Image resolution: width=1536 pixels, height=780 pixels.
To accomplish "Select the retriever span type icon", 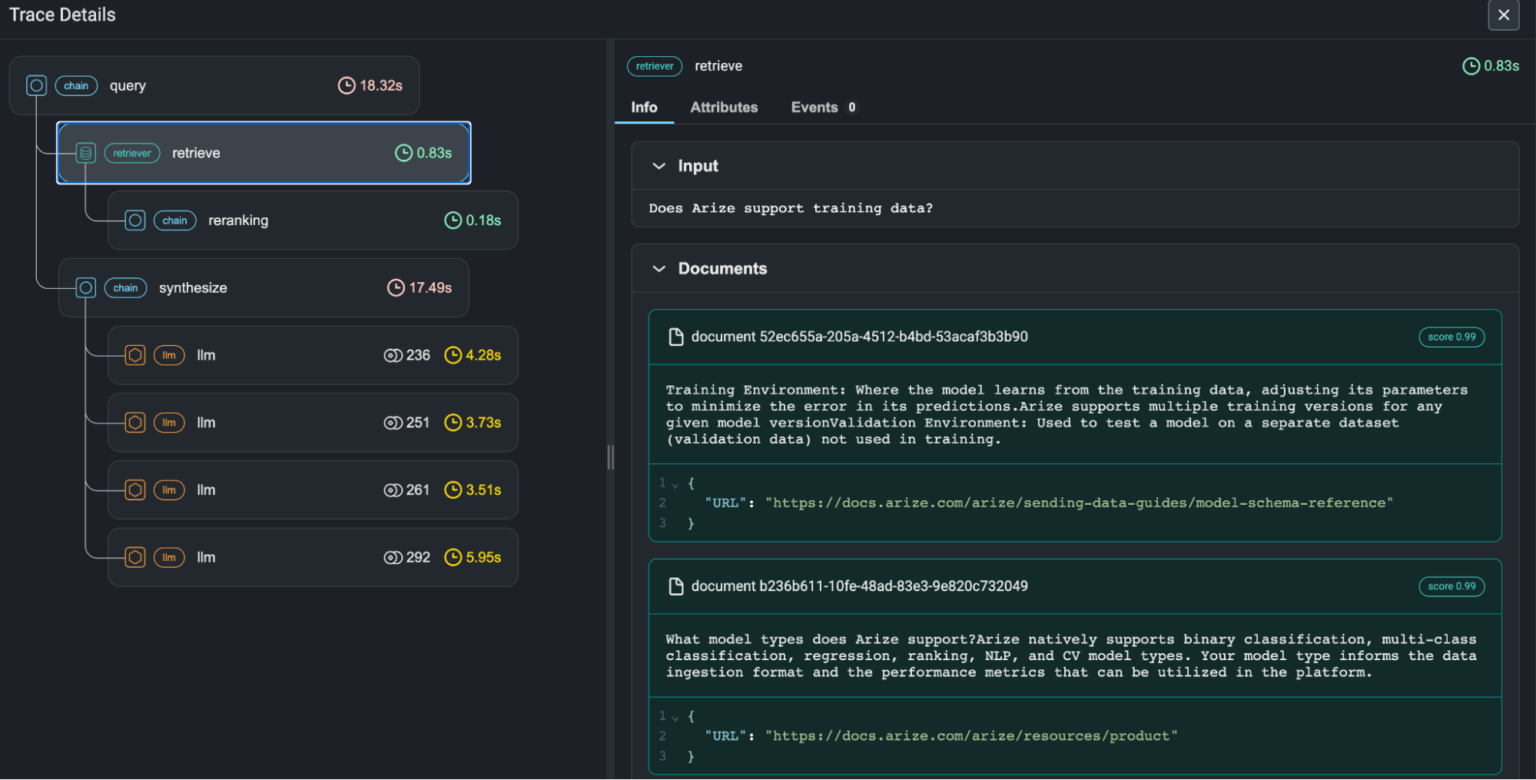I will click(84, 152).
